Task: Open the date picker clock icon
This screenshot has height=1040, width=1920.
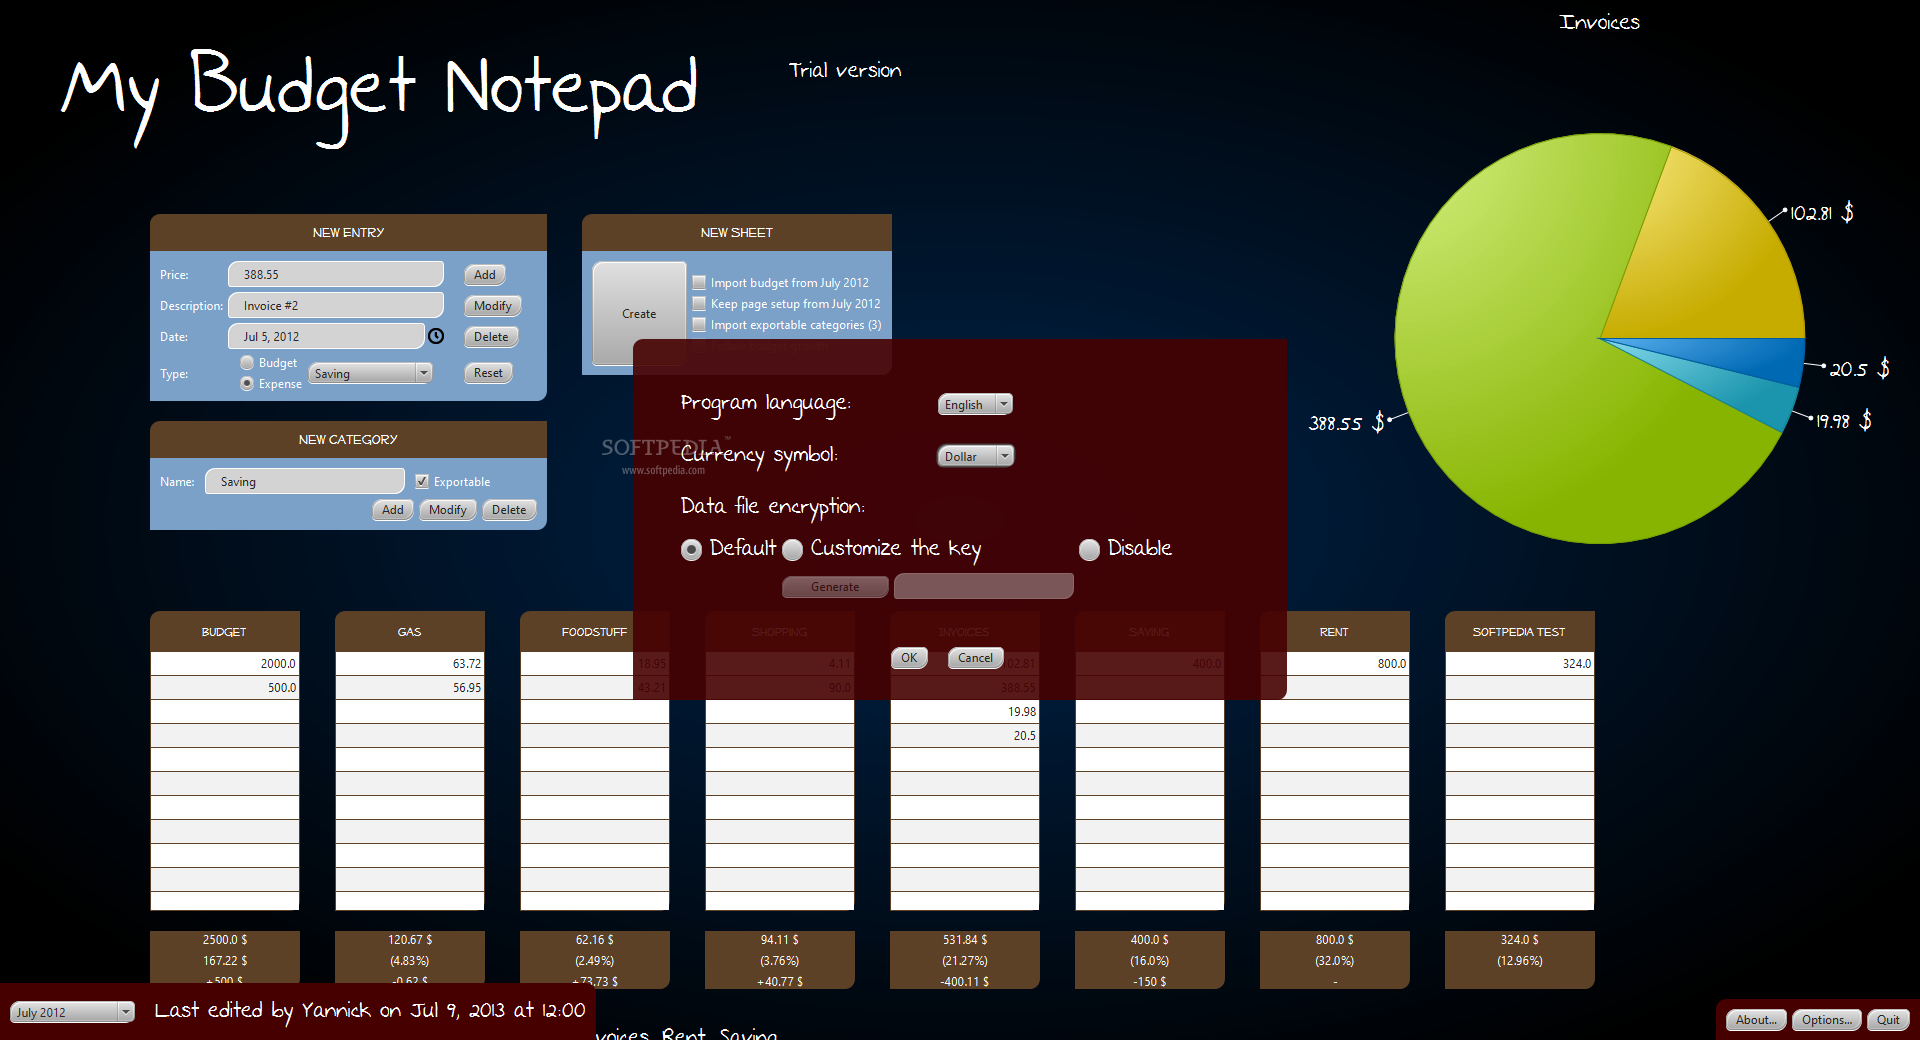Action: (436, 336)
